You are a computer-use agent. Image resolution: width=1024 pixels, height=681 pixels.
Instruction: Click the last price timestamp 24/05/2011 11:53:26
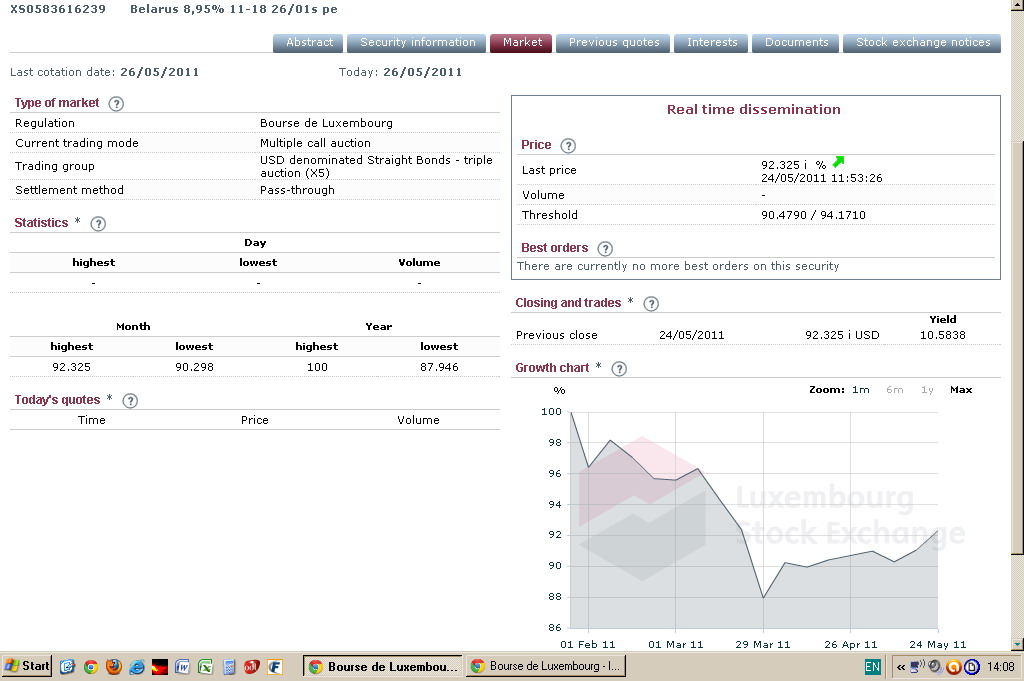pos(822,178)
